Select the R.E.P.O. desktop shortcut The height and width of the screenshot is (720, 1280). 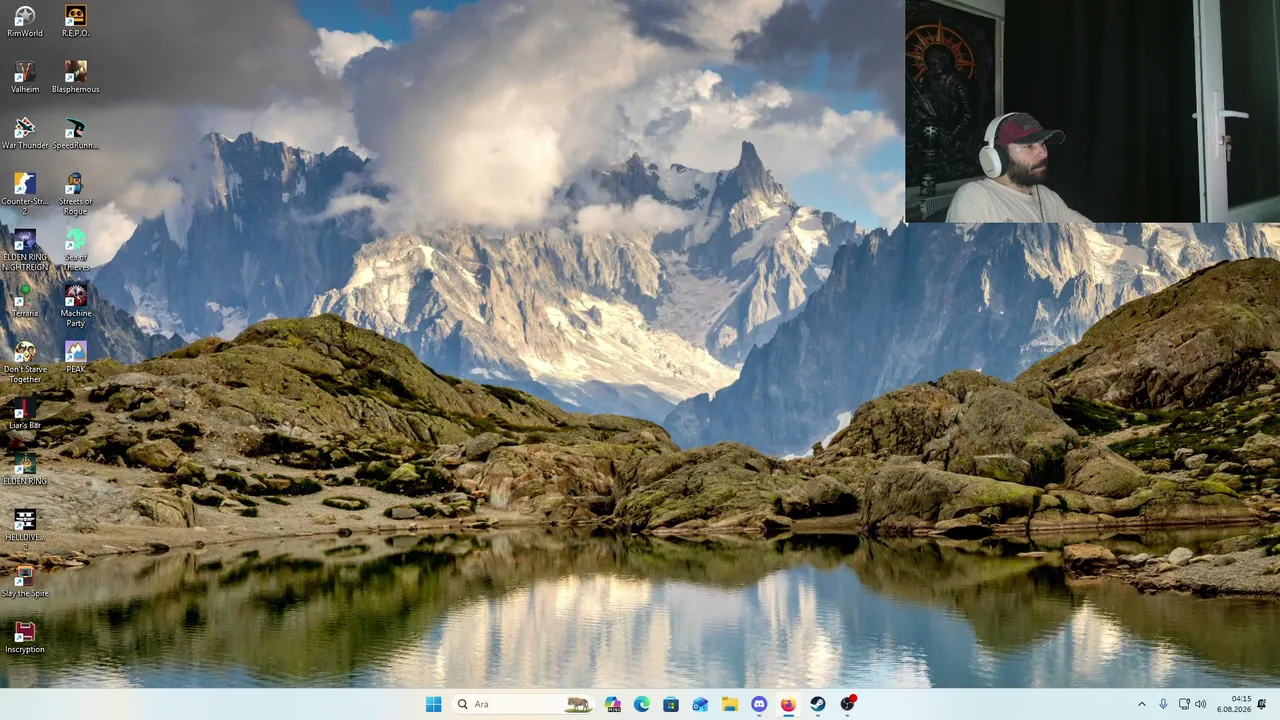pyautogui.click(x=76, y=21)
